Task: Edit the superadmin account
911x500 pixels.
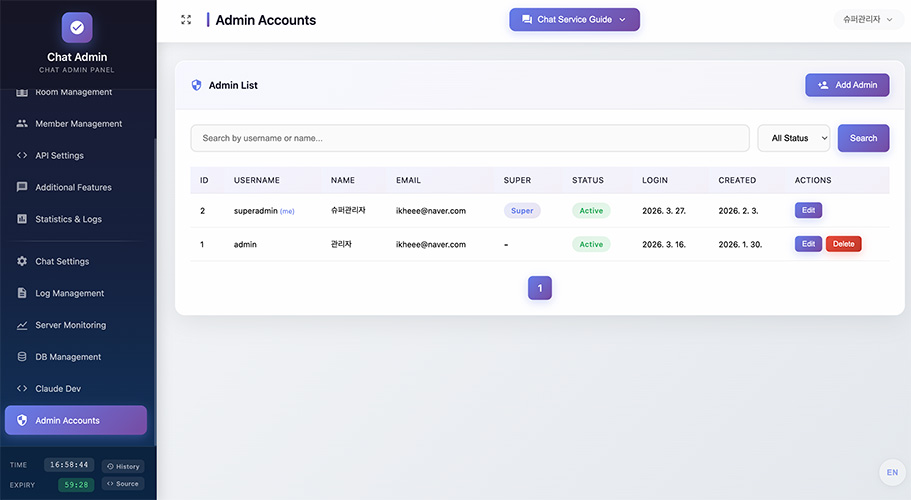Action: point(808,210)
